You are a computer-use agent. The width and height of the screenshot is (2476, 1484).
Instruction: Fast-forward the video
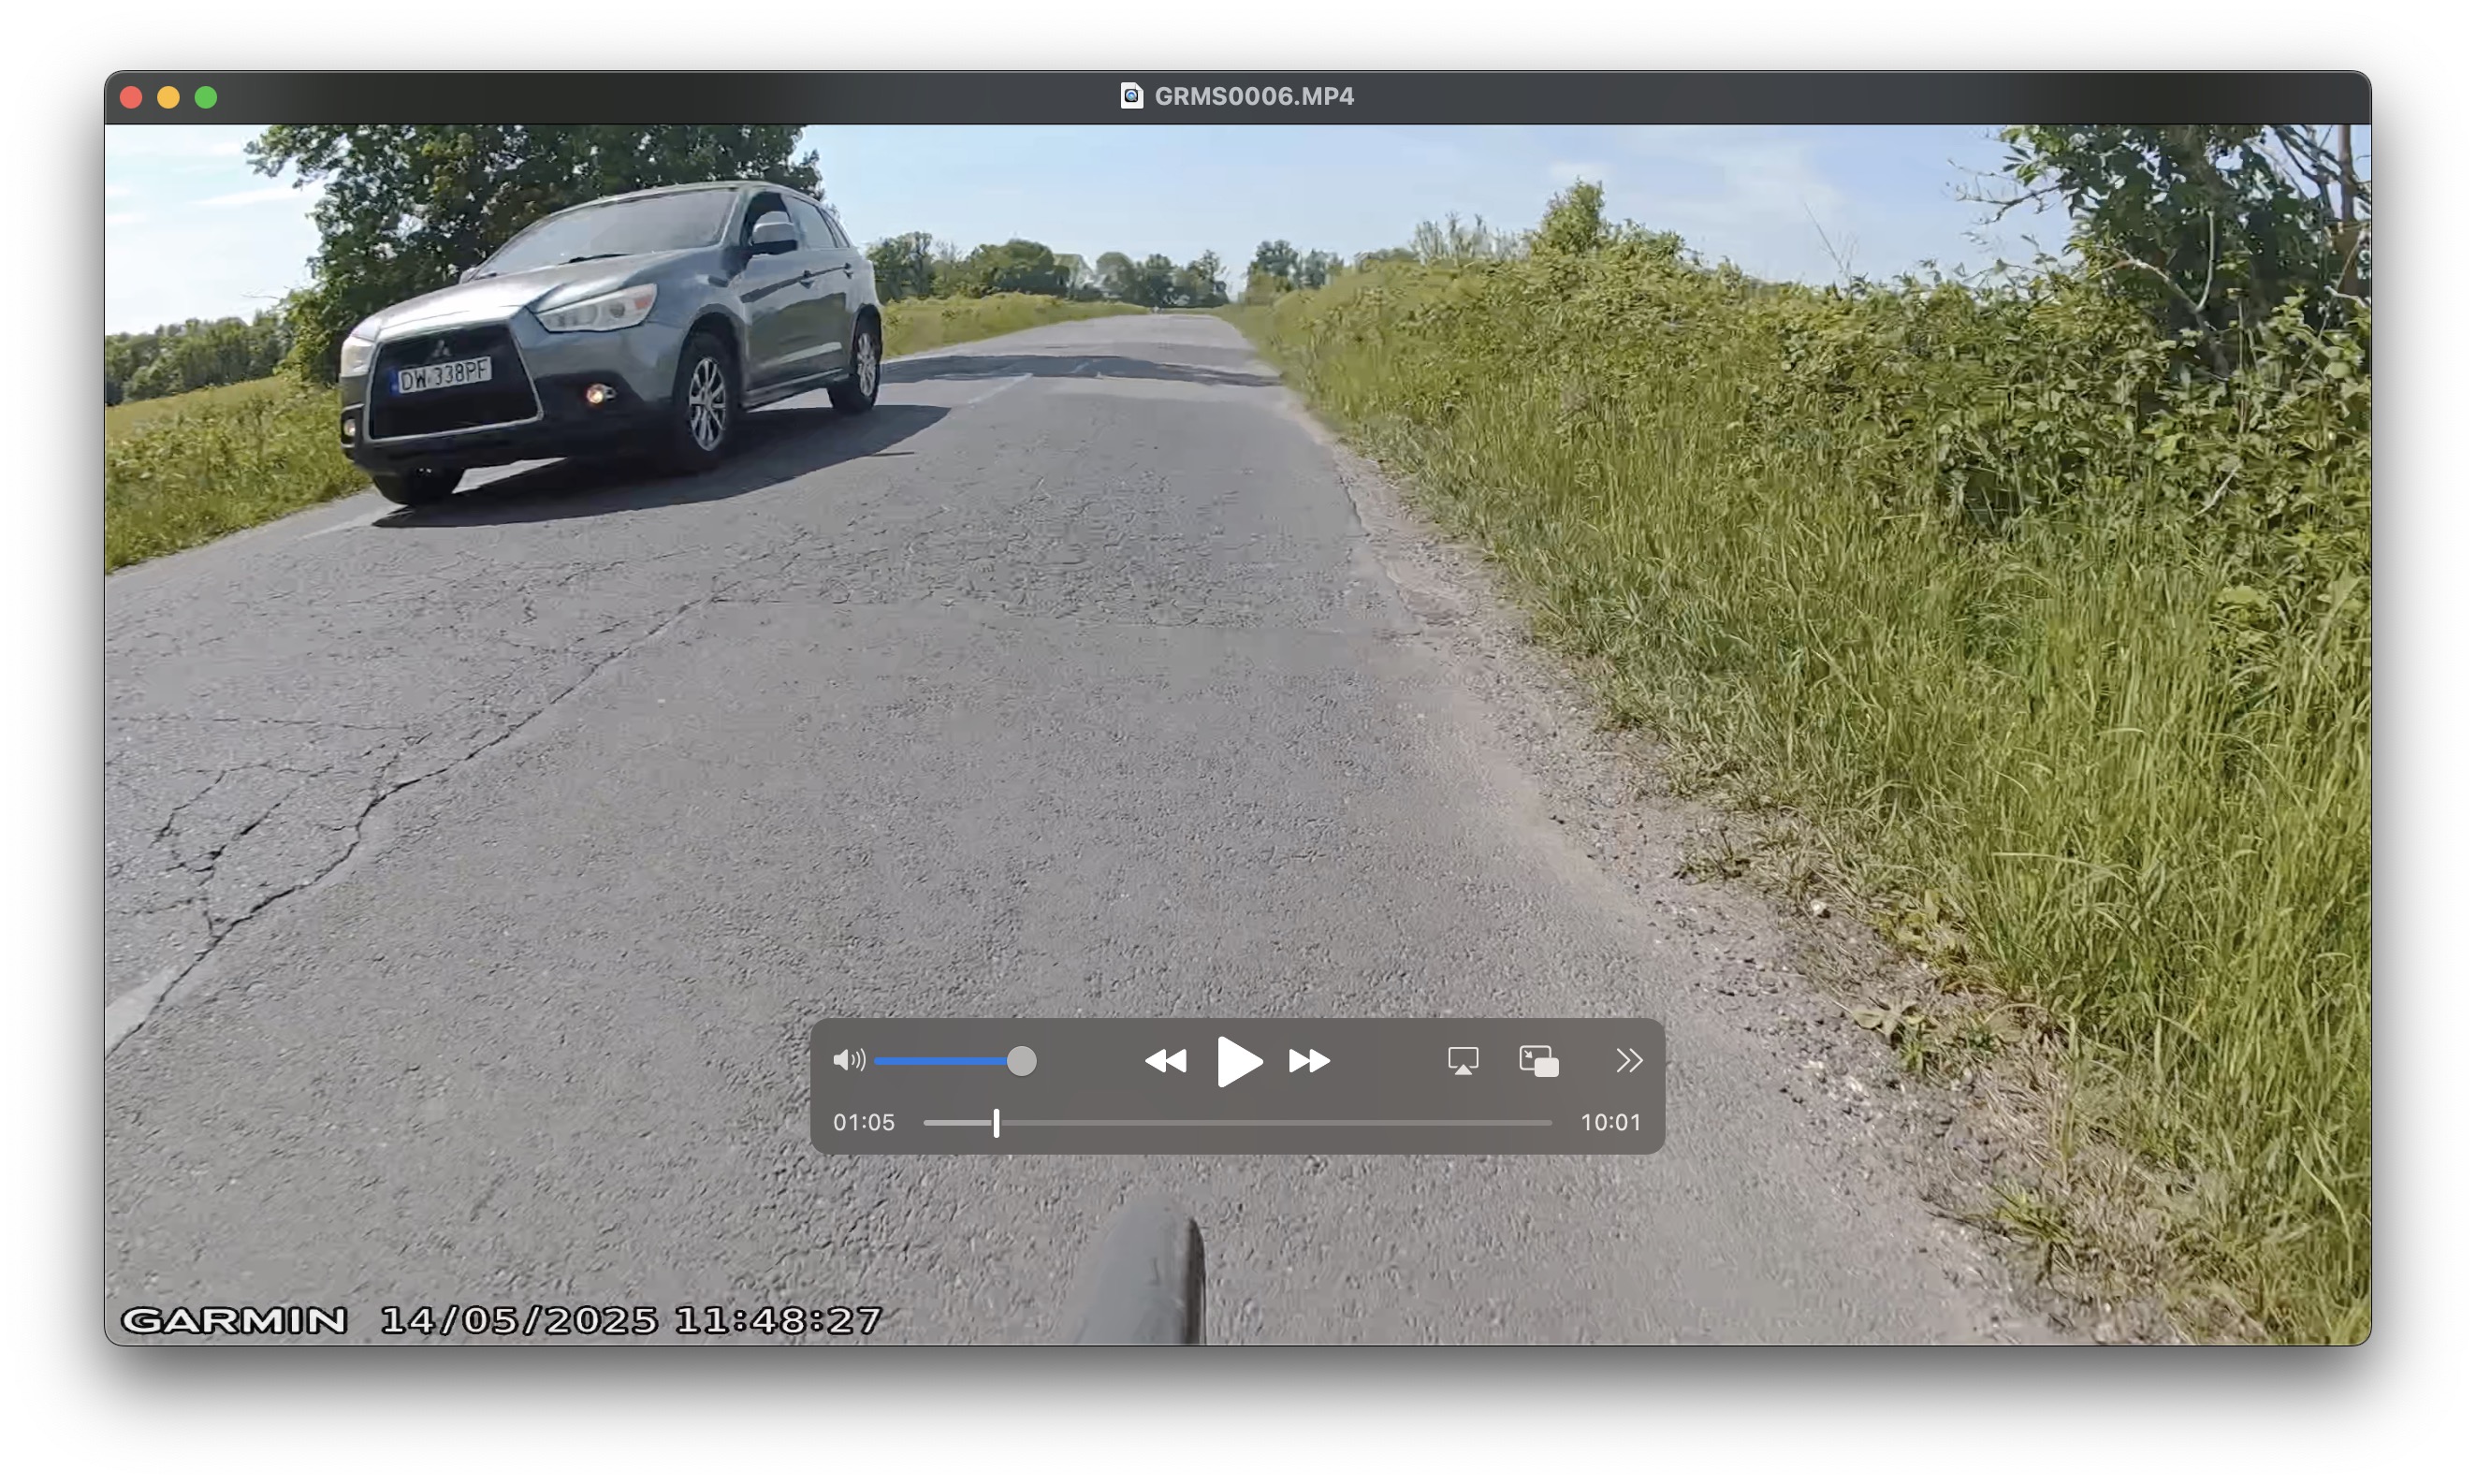[x=1310, y=1061]
